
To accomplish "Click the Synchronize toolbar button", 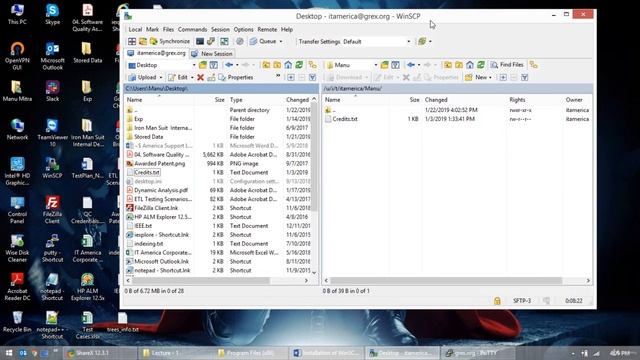I will point(170,41).
